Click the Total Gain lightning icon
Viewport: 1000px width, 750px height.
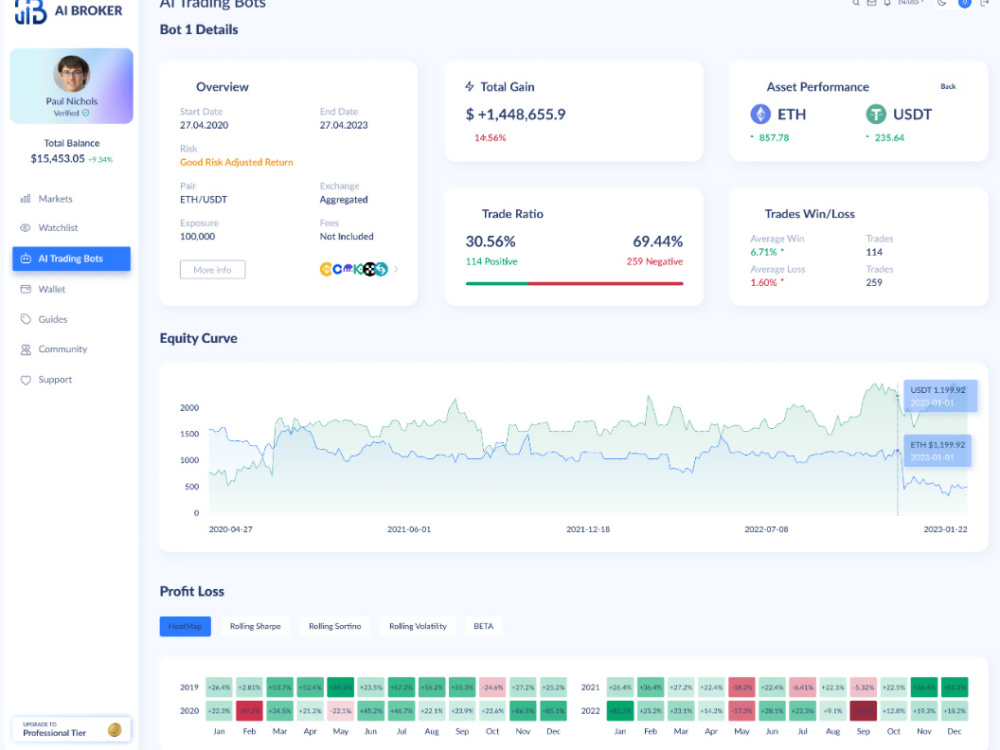pos(469,87)
